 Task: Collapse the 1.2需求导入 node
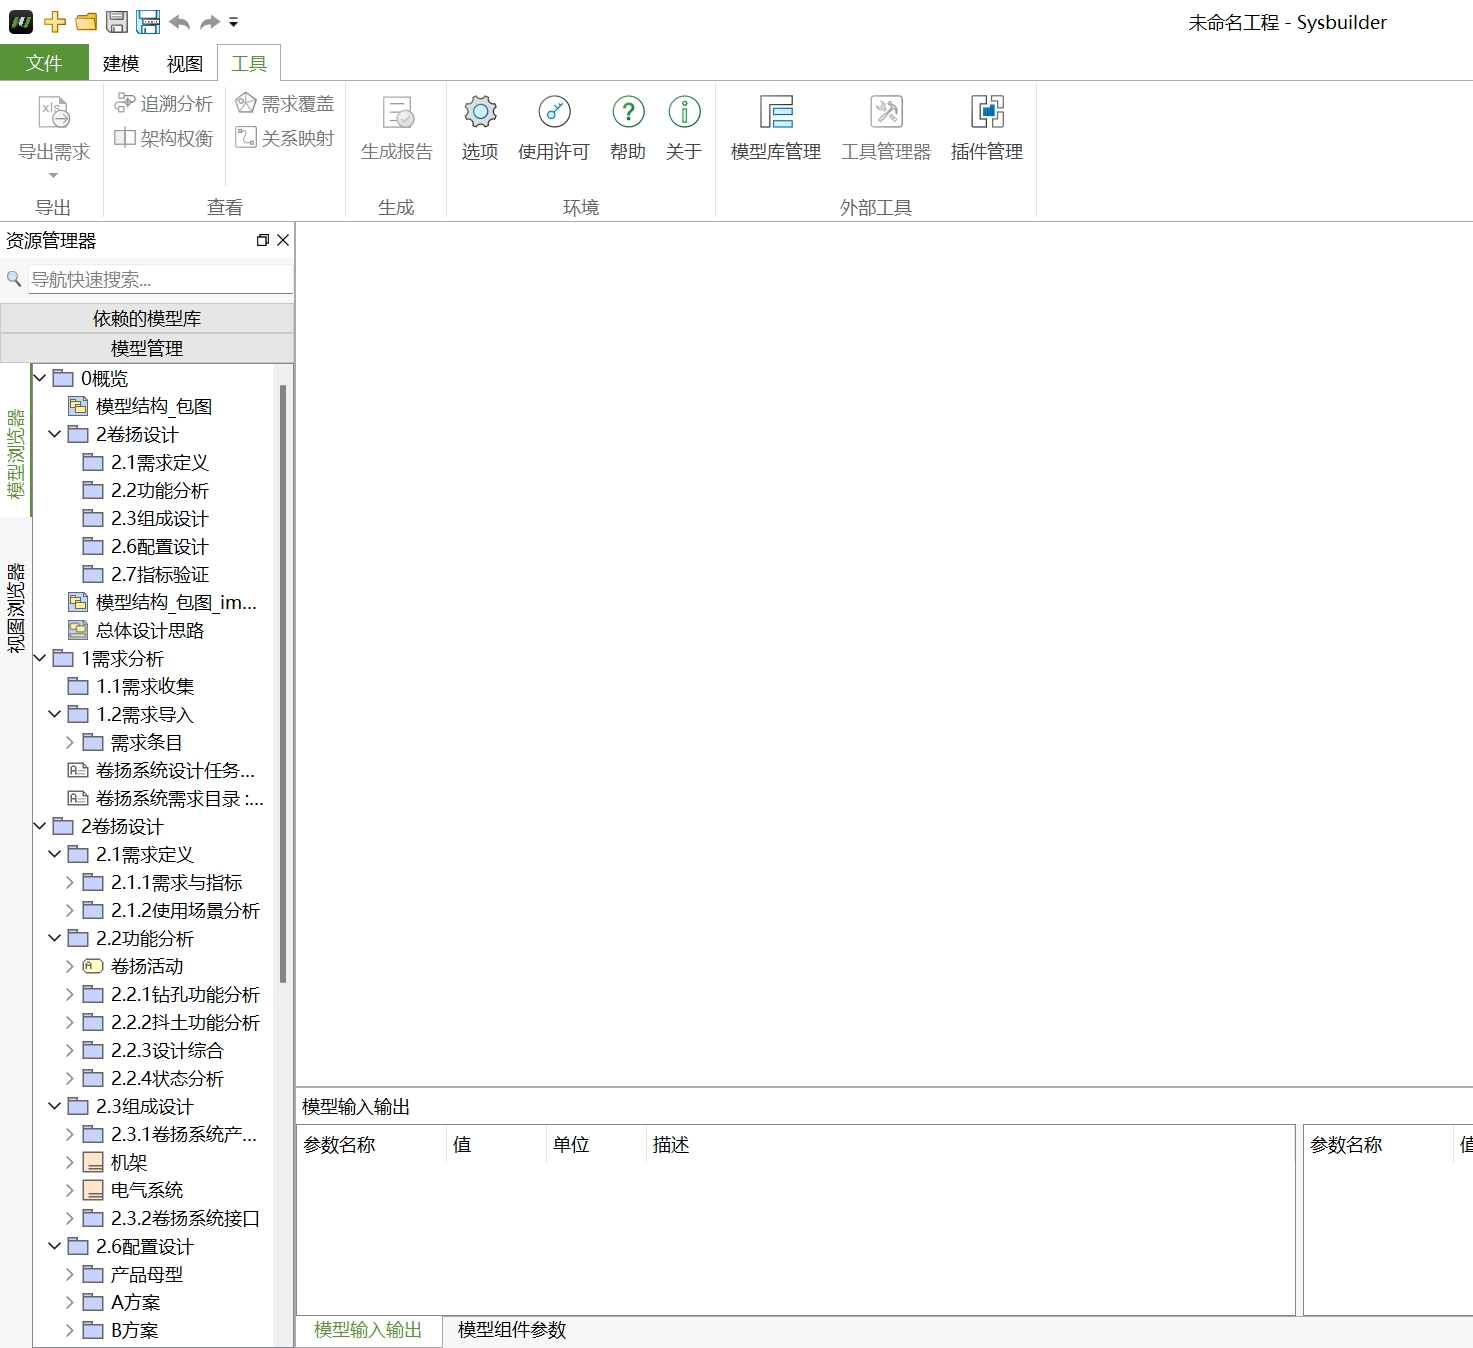[x=55, y=714]
